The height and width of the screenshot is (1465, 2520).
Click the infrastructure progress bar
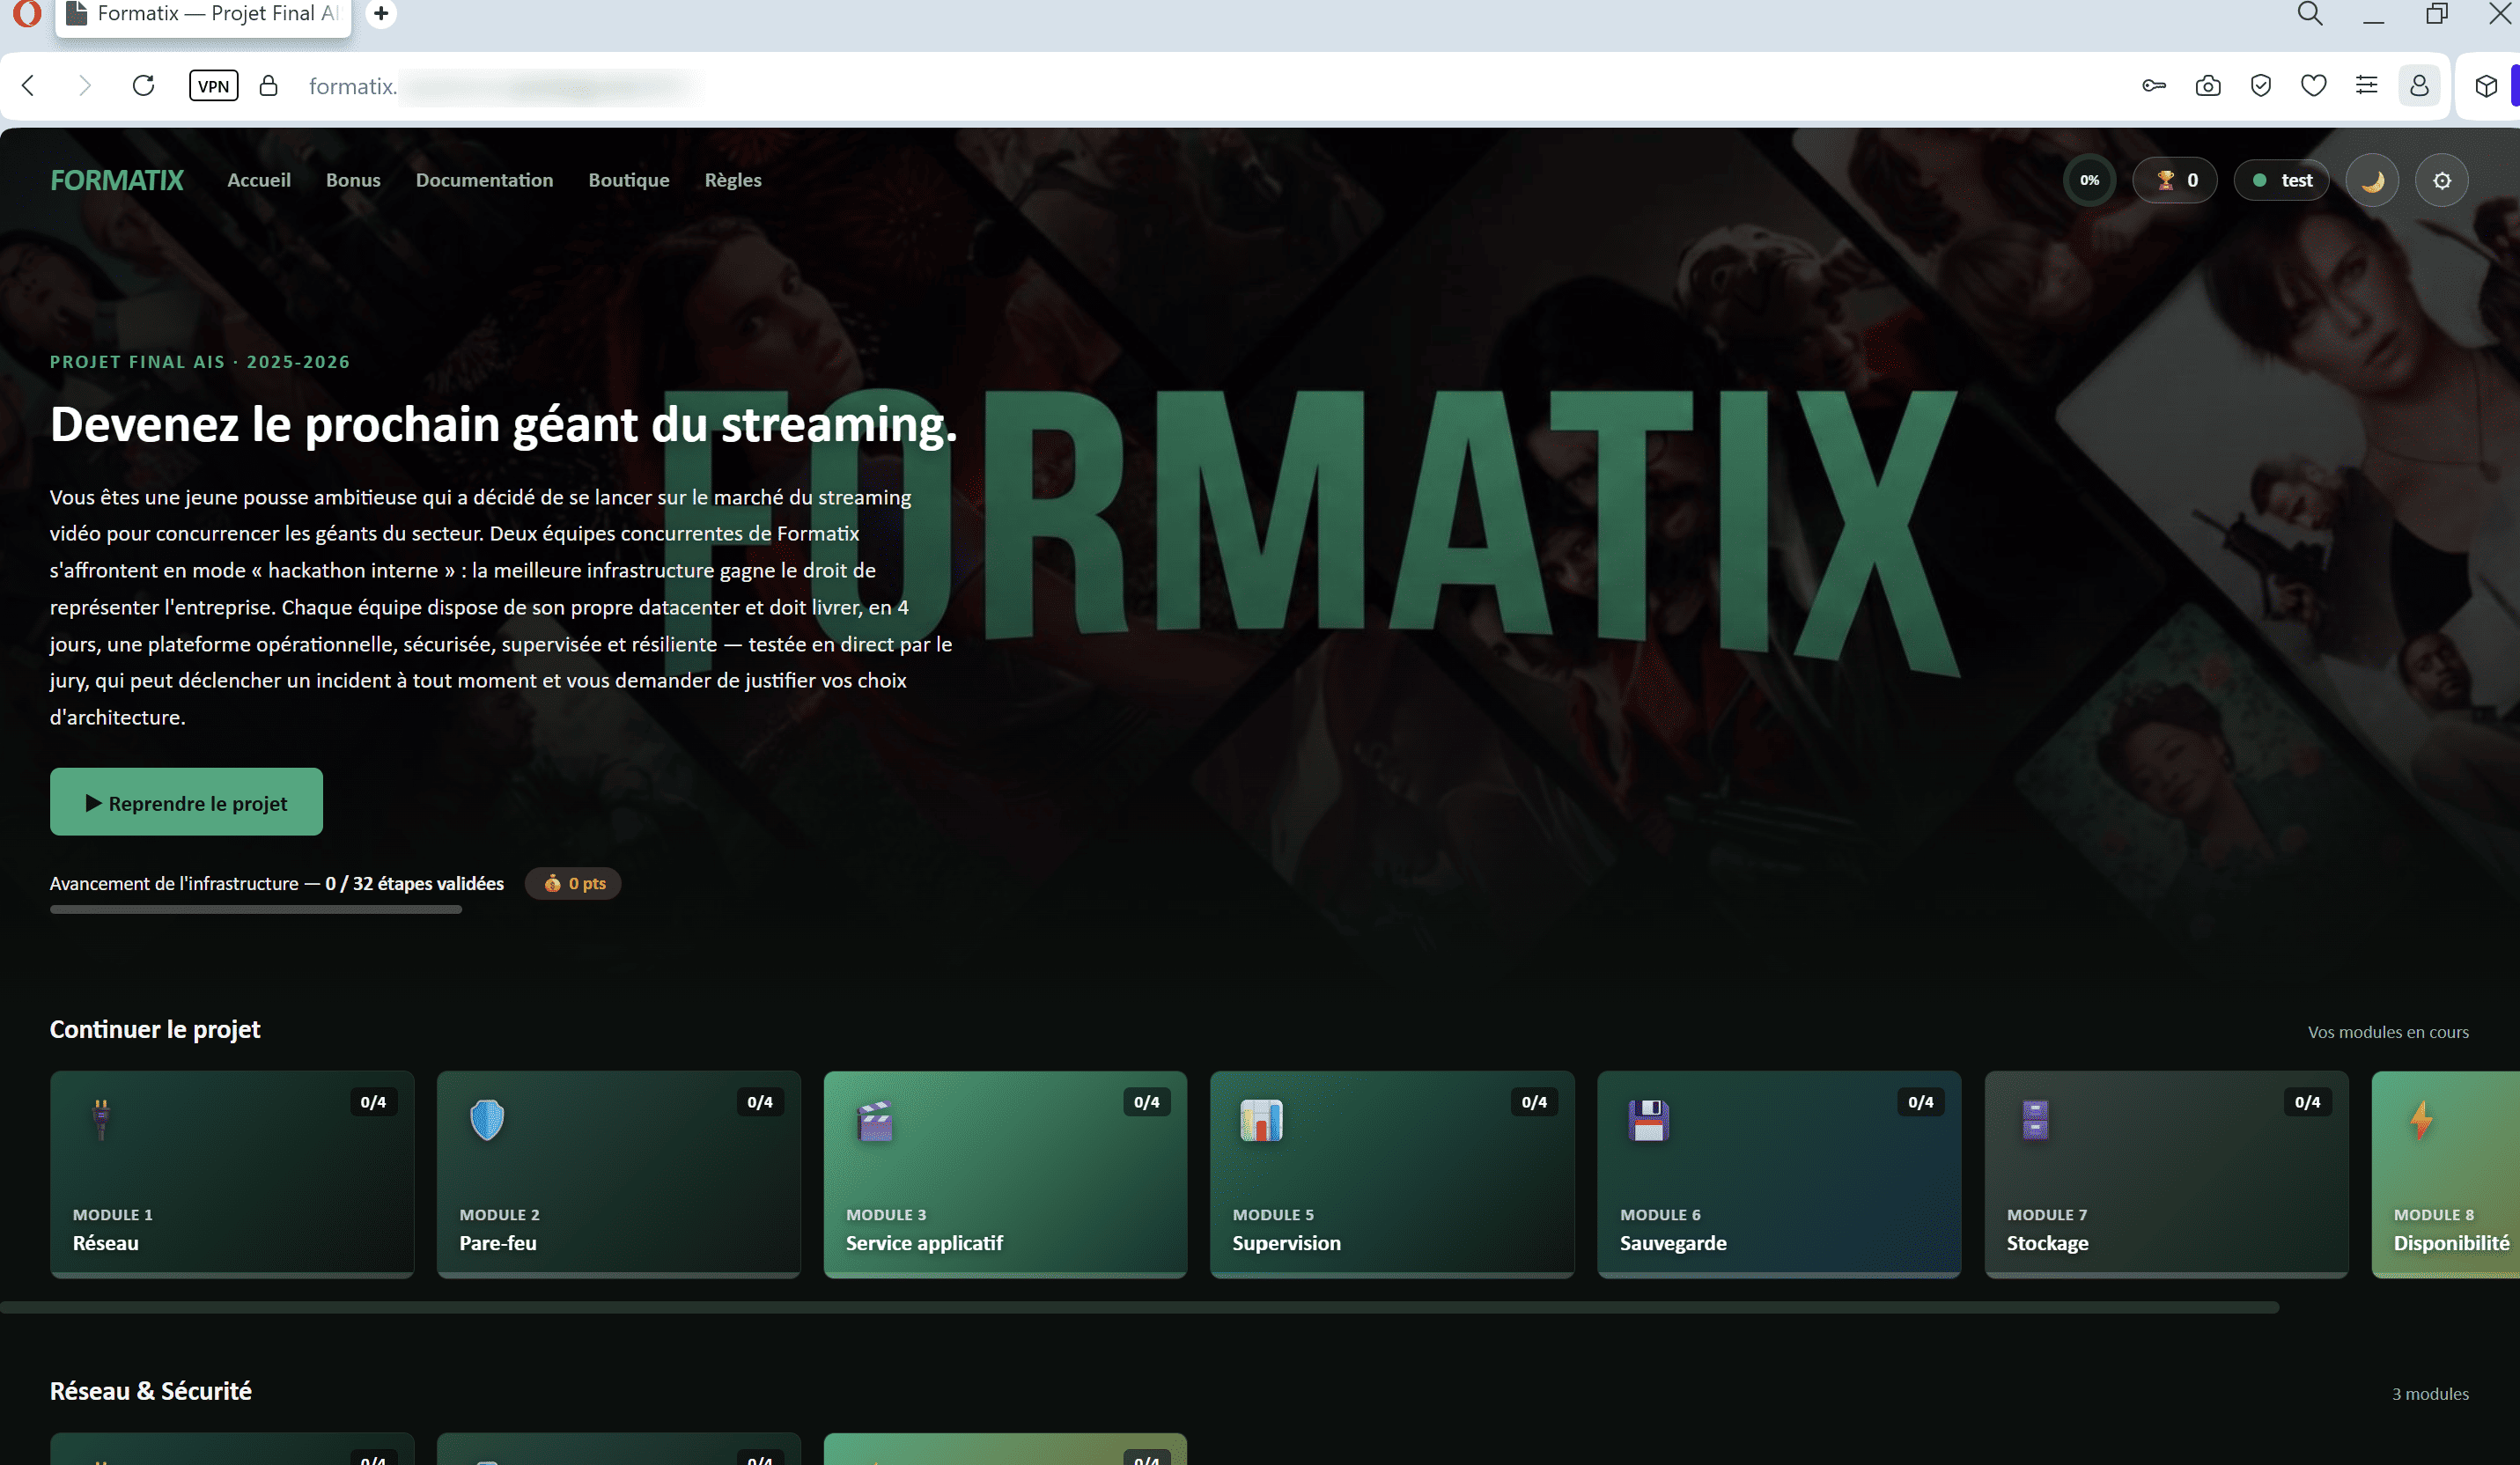(256, 910)
